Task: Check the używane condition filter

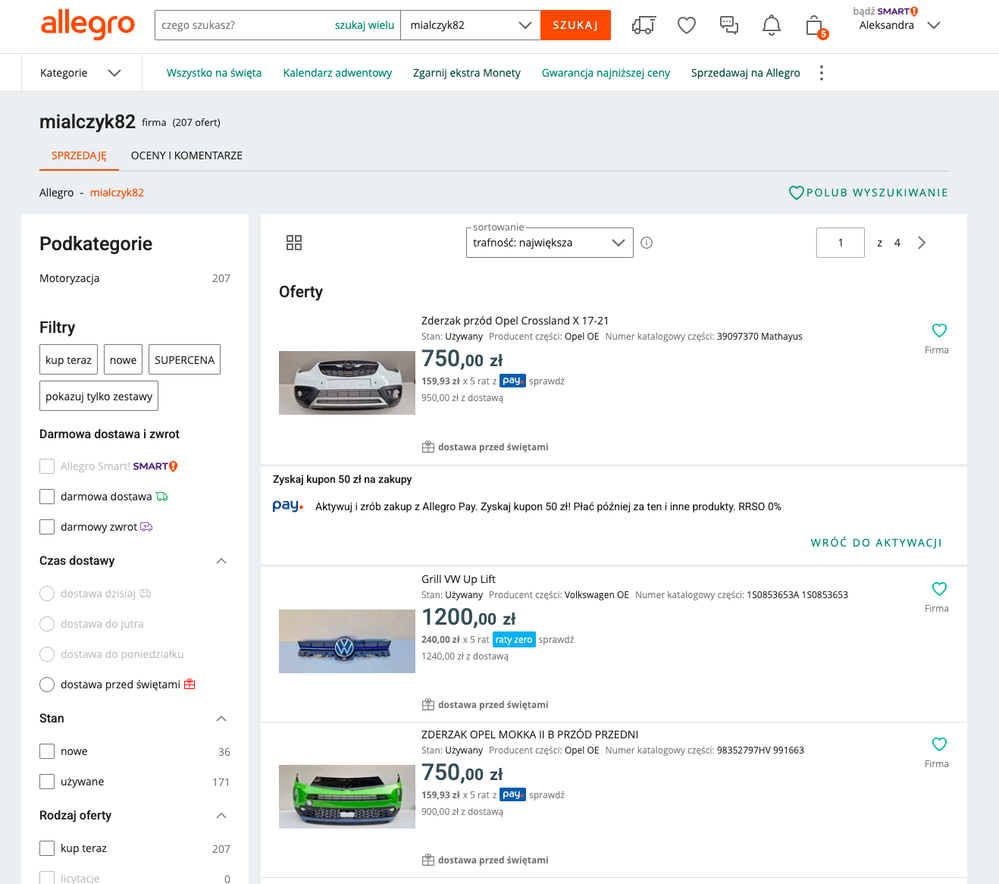Action: (47, 782)
